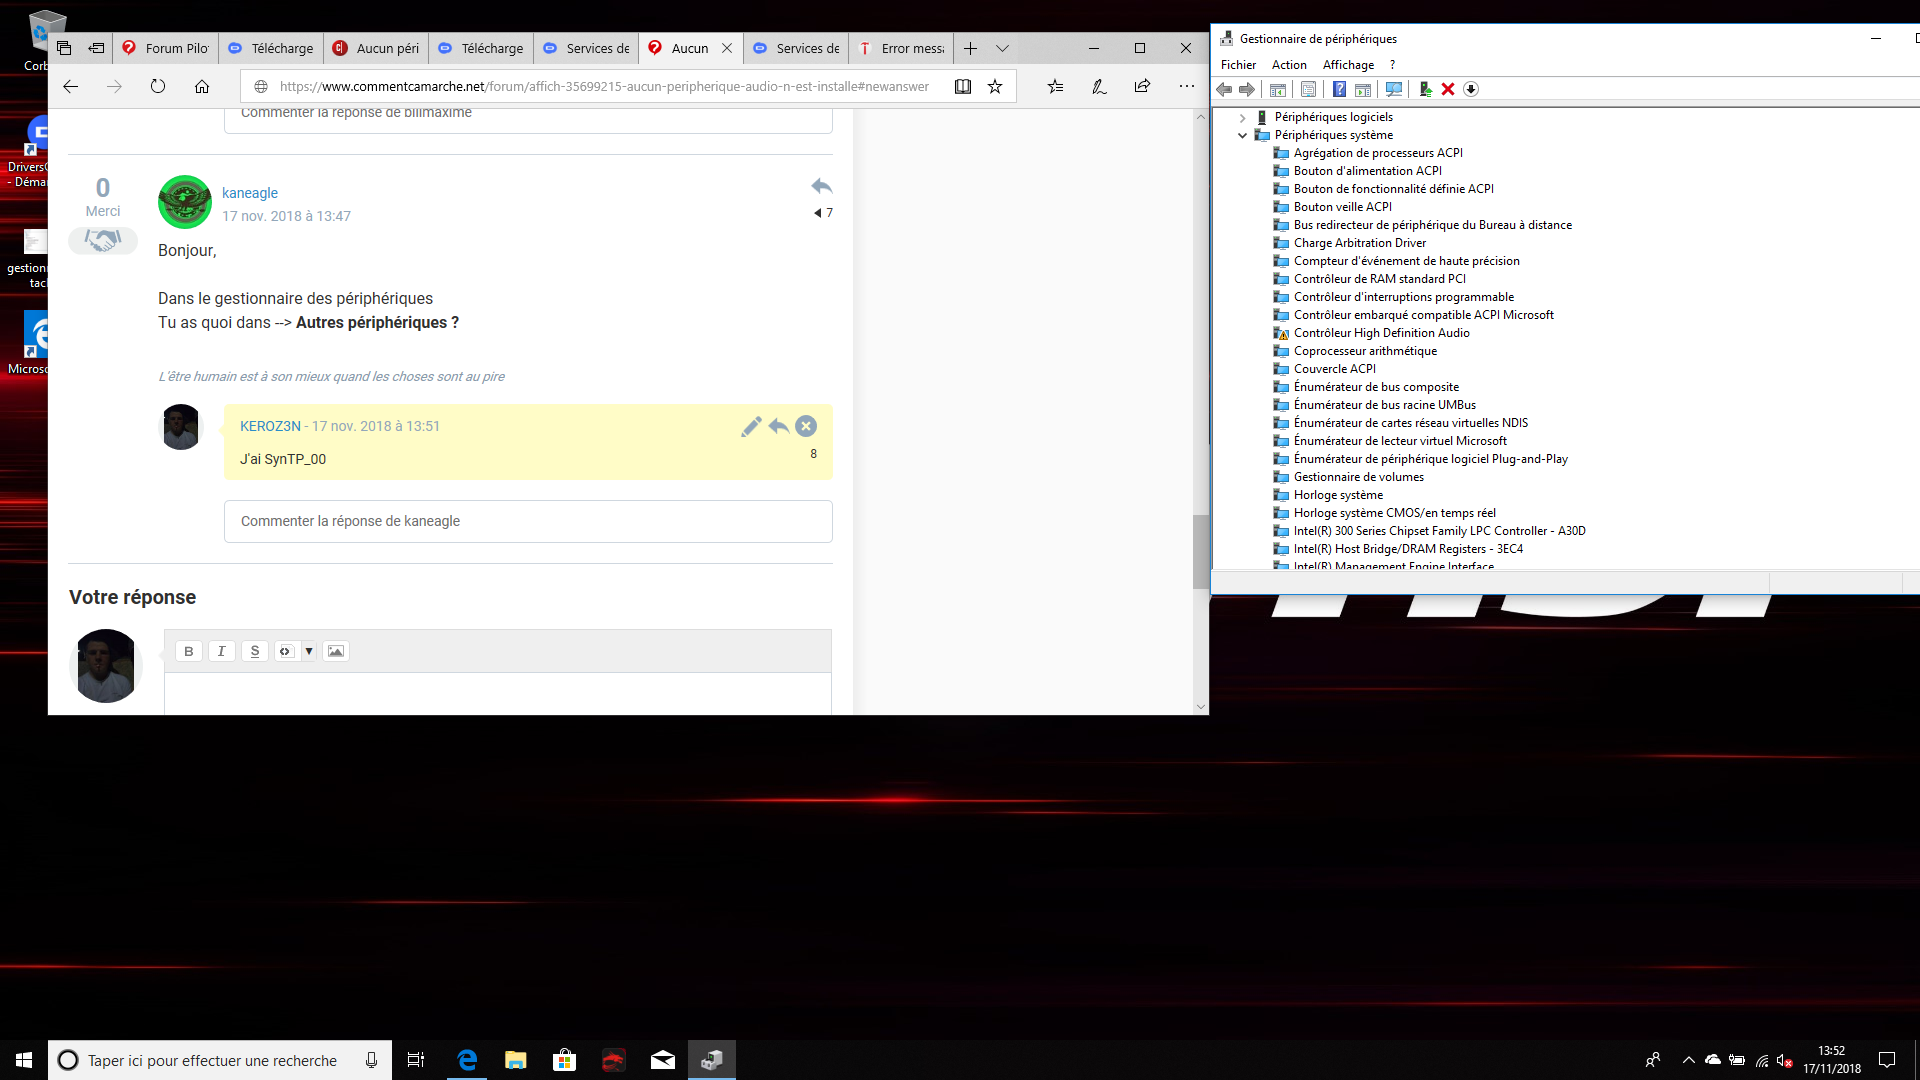Click the Update driver toolbar icon
Screen dimensions: 1920x1080
click(1425, 89)
